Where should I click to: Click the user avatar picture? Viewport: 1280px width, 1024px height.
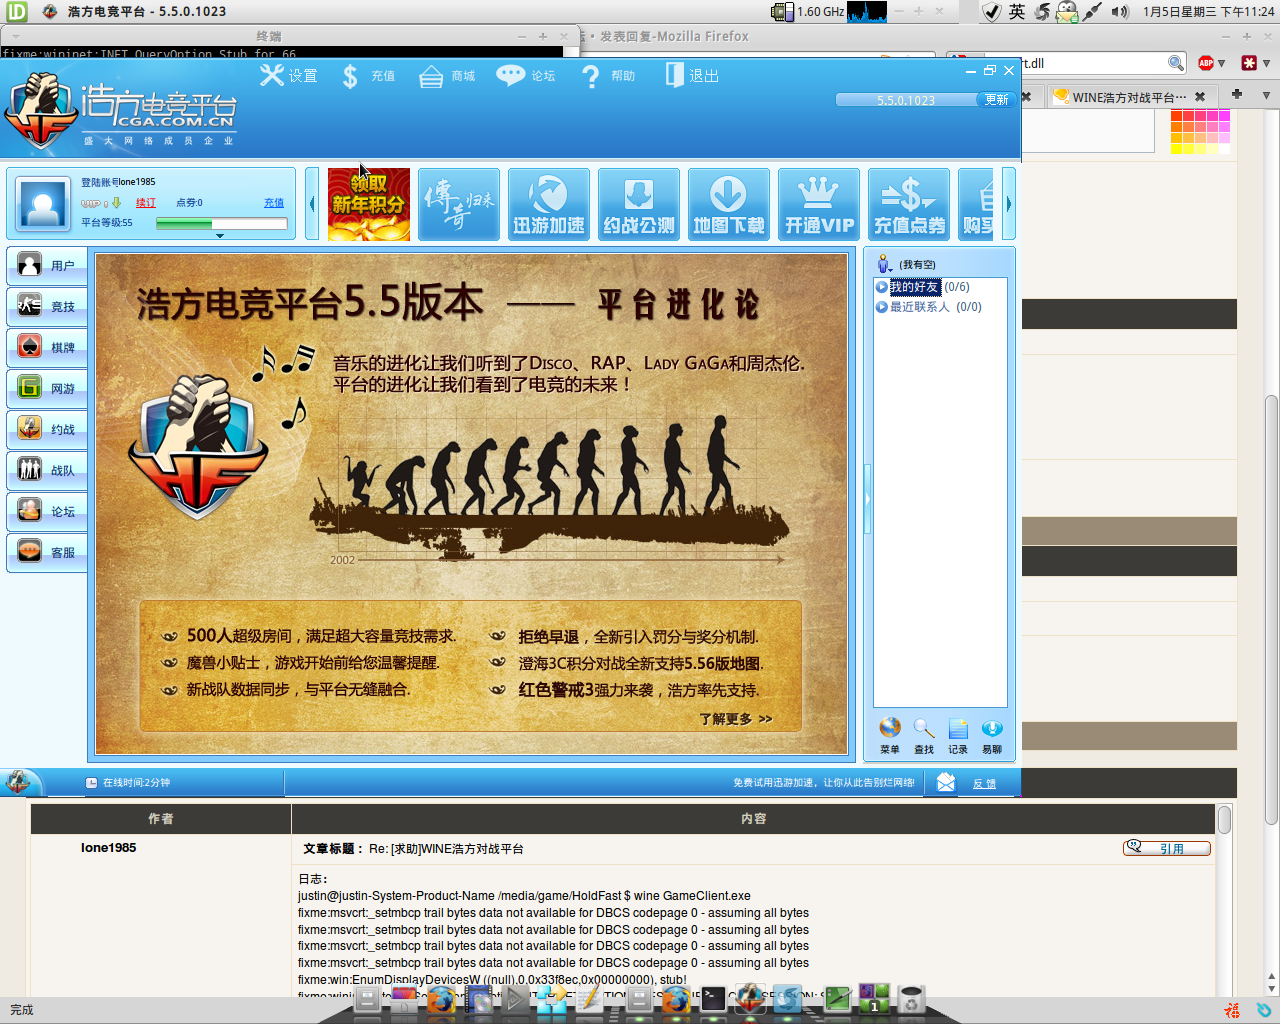43,205
